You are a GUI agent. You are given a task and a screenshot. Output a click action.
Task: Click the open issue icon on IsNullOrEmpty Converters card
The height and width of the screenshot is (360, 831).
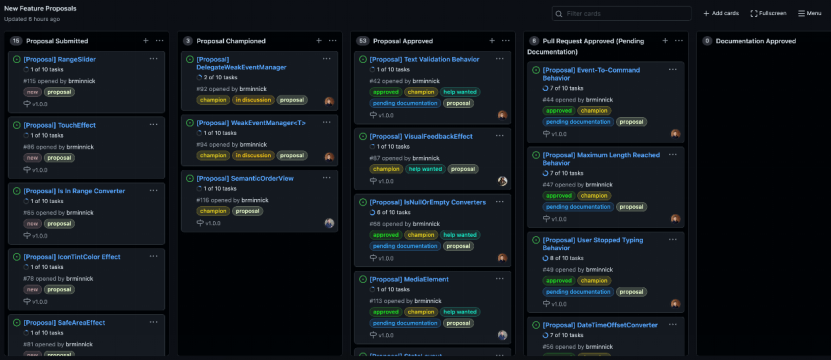(363, 202)
